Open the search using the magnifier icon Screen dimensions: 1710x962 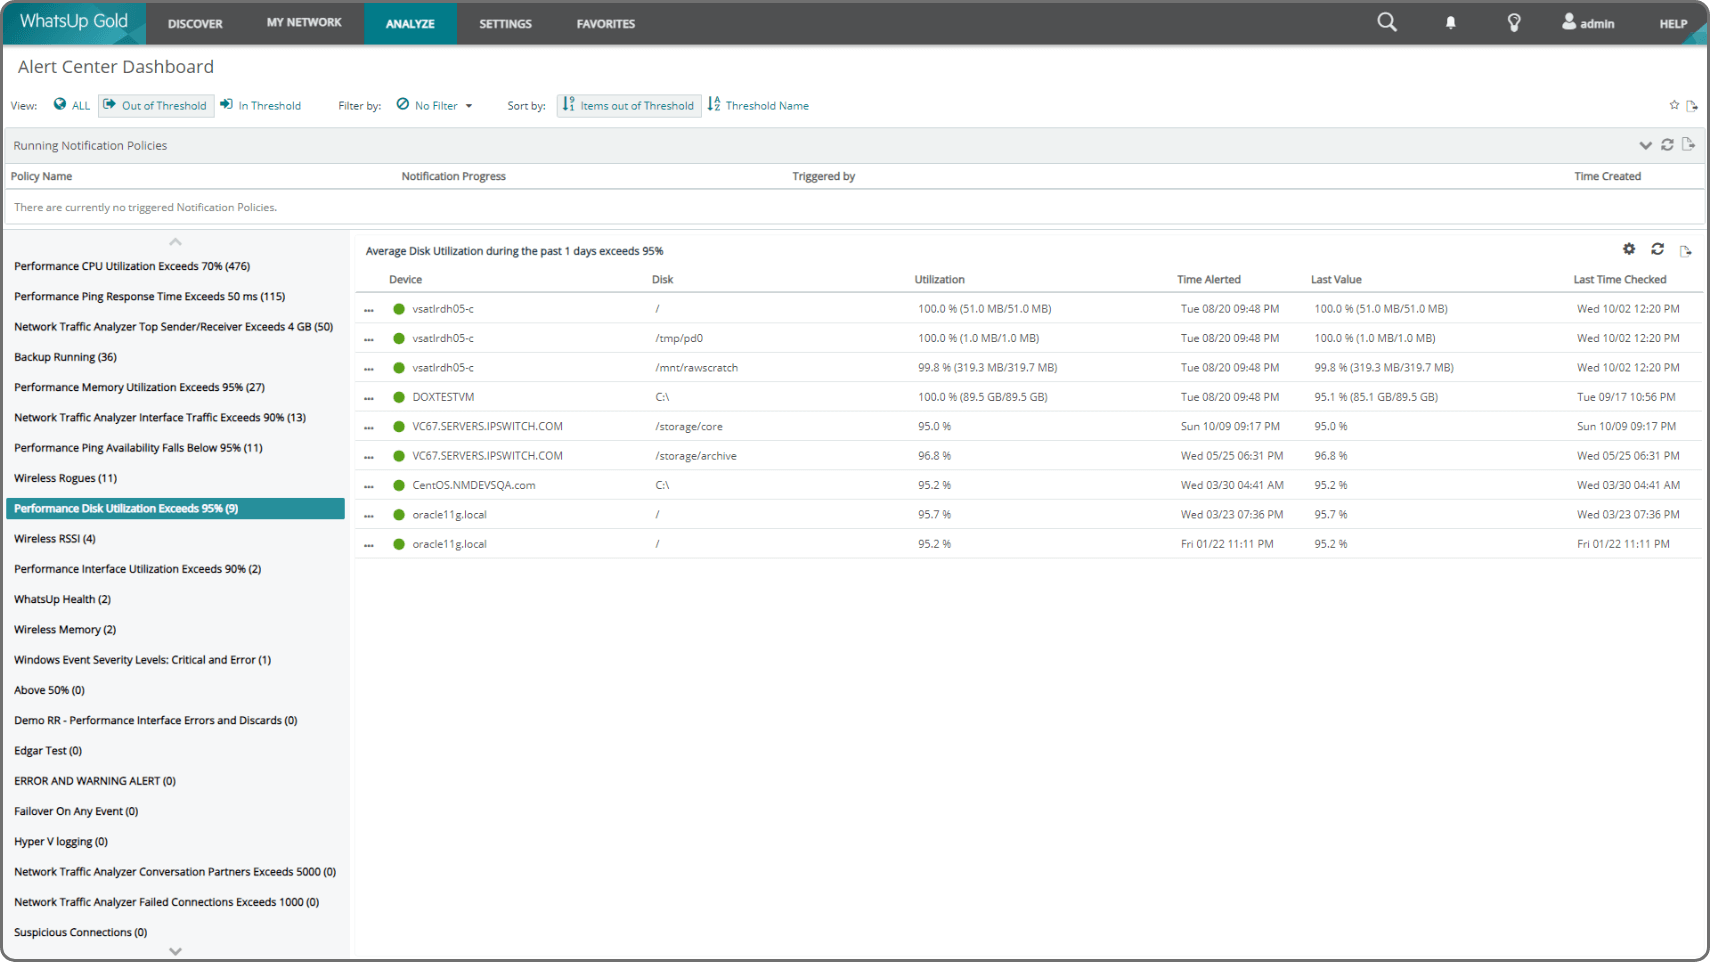coord(1386,22)
